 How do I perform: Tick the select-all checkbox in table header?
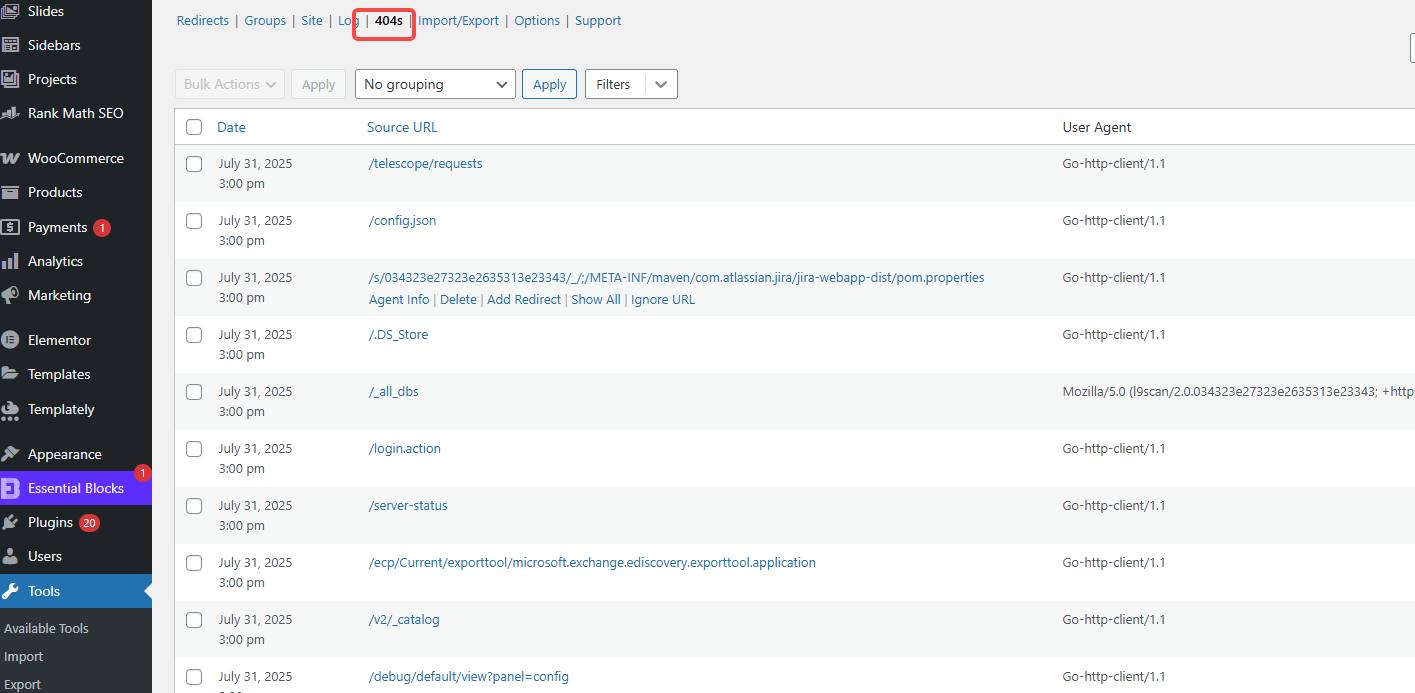pyautogui.click(x=194, y=127)
